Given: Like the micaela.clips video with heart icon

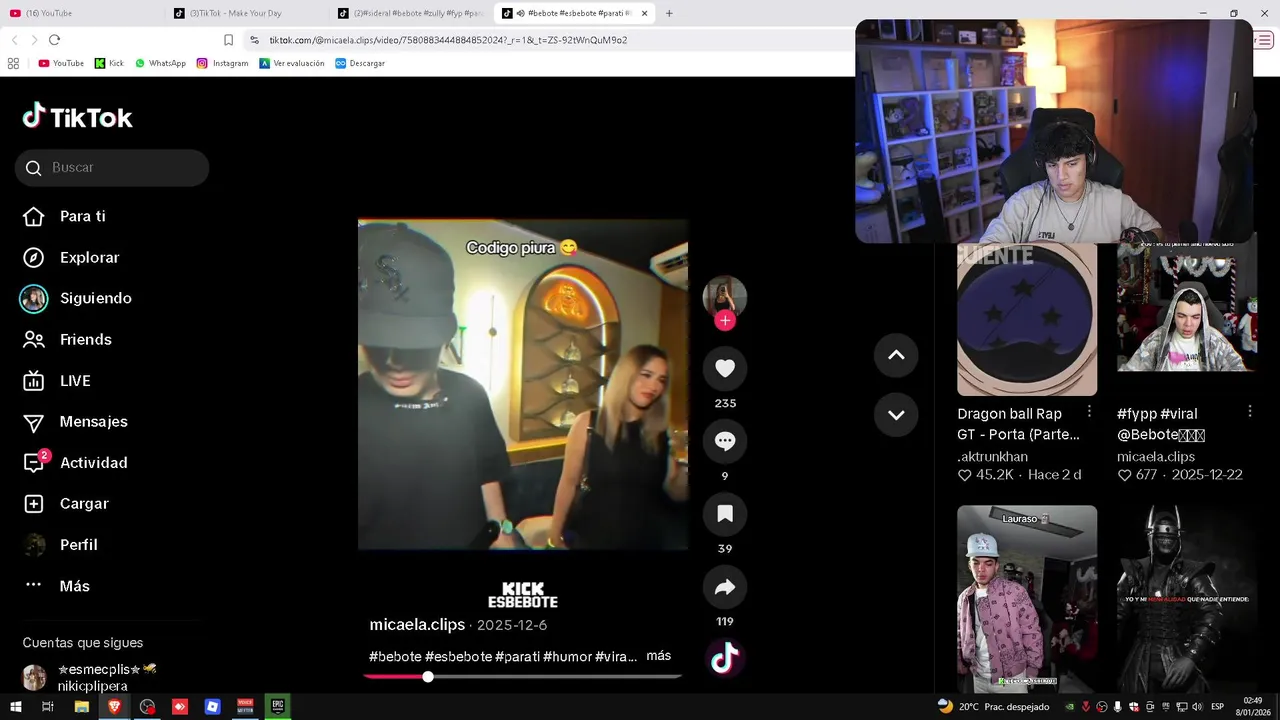Looking at the screenshot, I should tap(725, 368).
